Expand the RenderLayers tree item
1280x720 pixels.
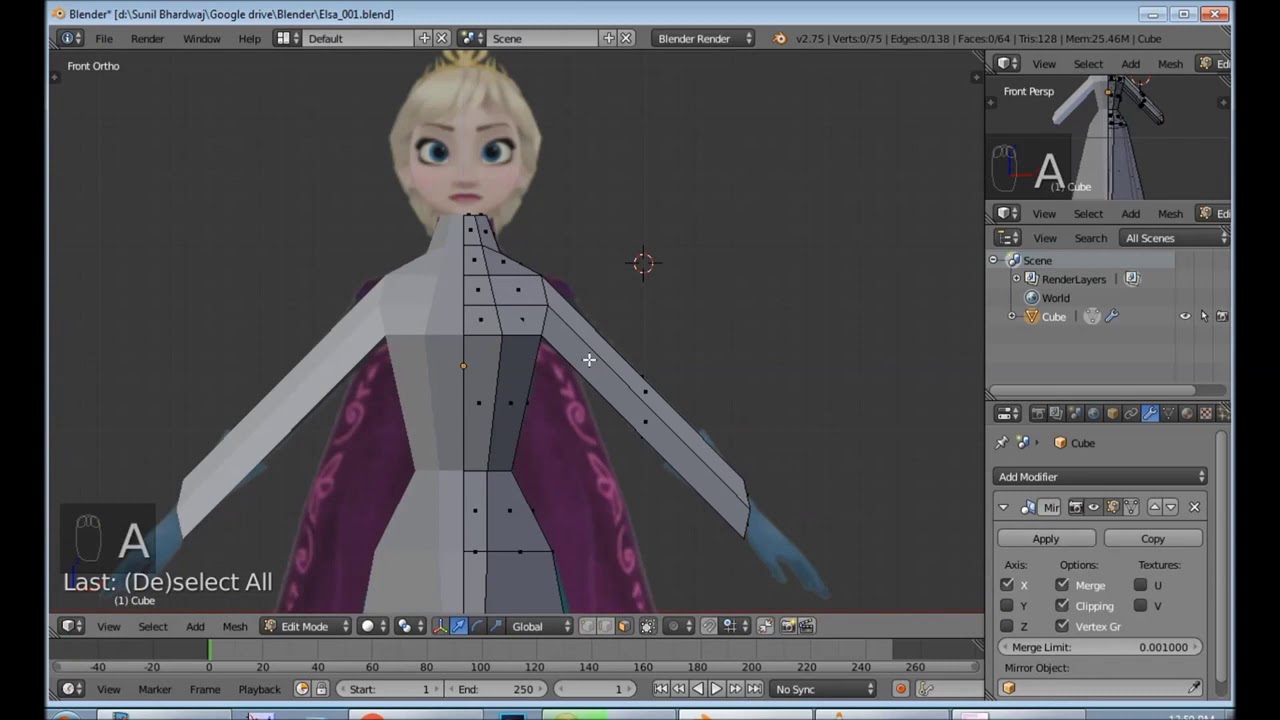coord(1017,279)
